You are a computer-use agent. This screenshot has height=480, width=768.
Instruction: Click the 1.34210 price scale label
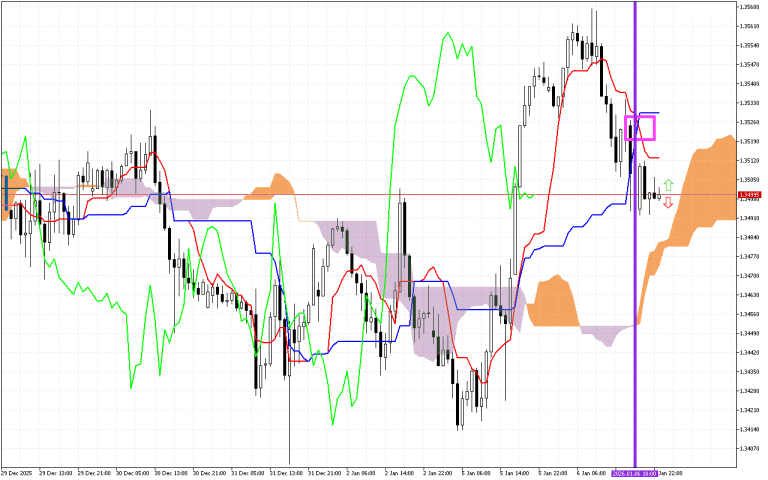749,410
